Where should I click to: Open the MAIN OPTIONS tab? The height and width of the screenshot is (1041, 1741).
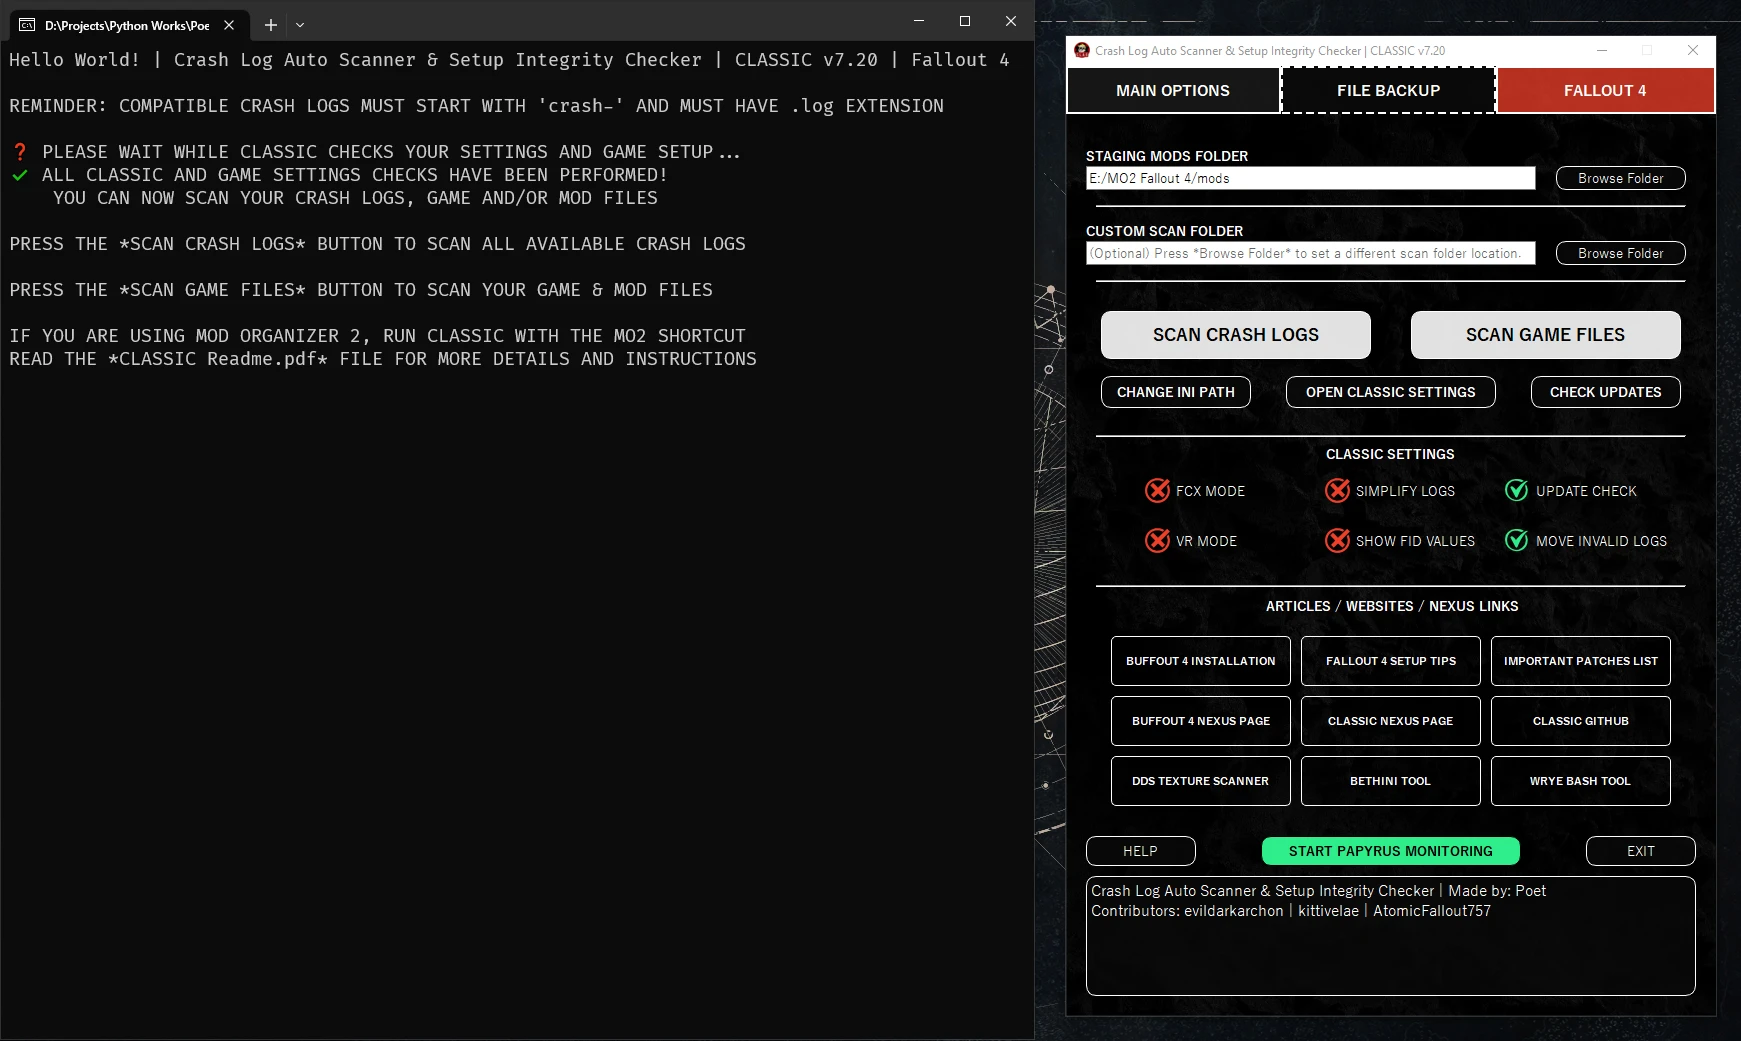pyautogui.click(x=1173, y=90)
